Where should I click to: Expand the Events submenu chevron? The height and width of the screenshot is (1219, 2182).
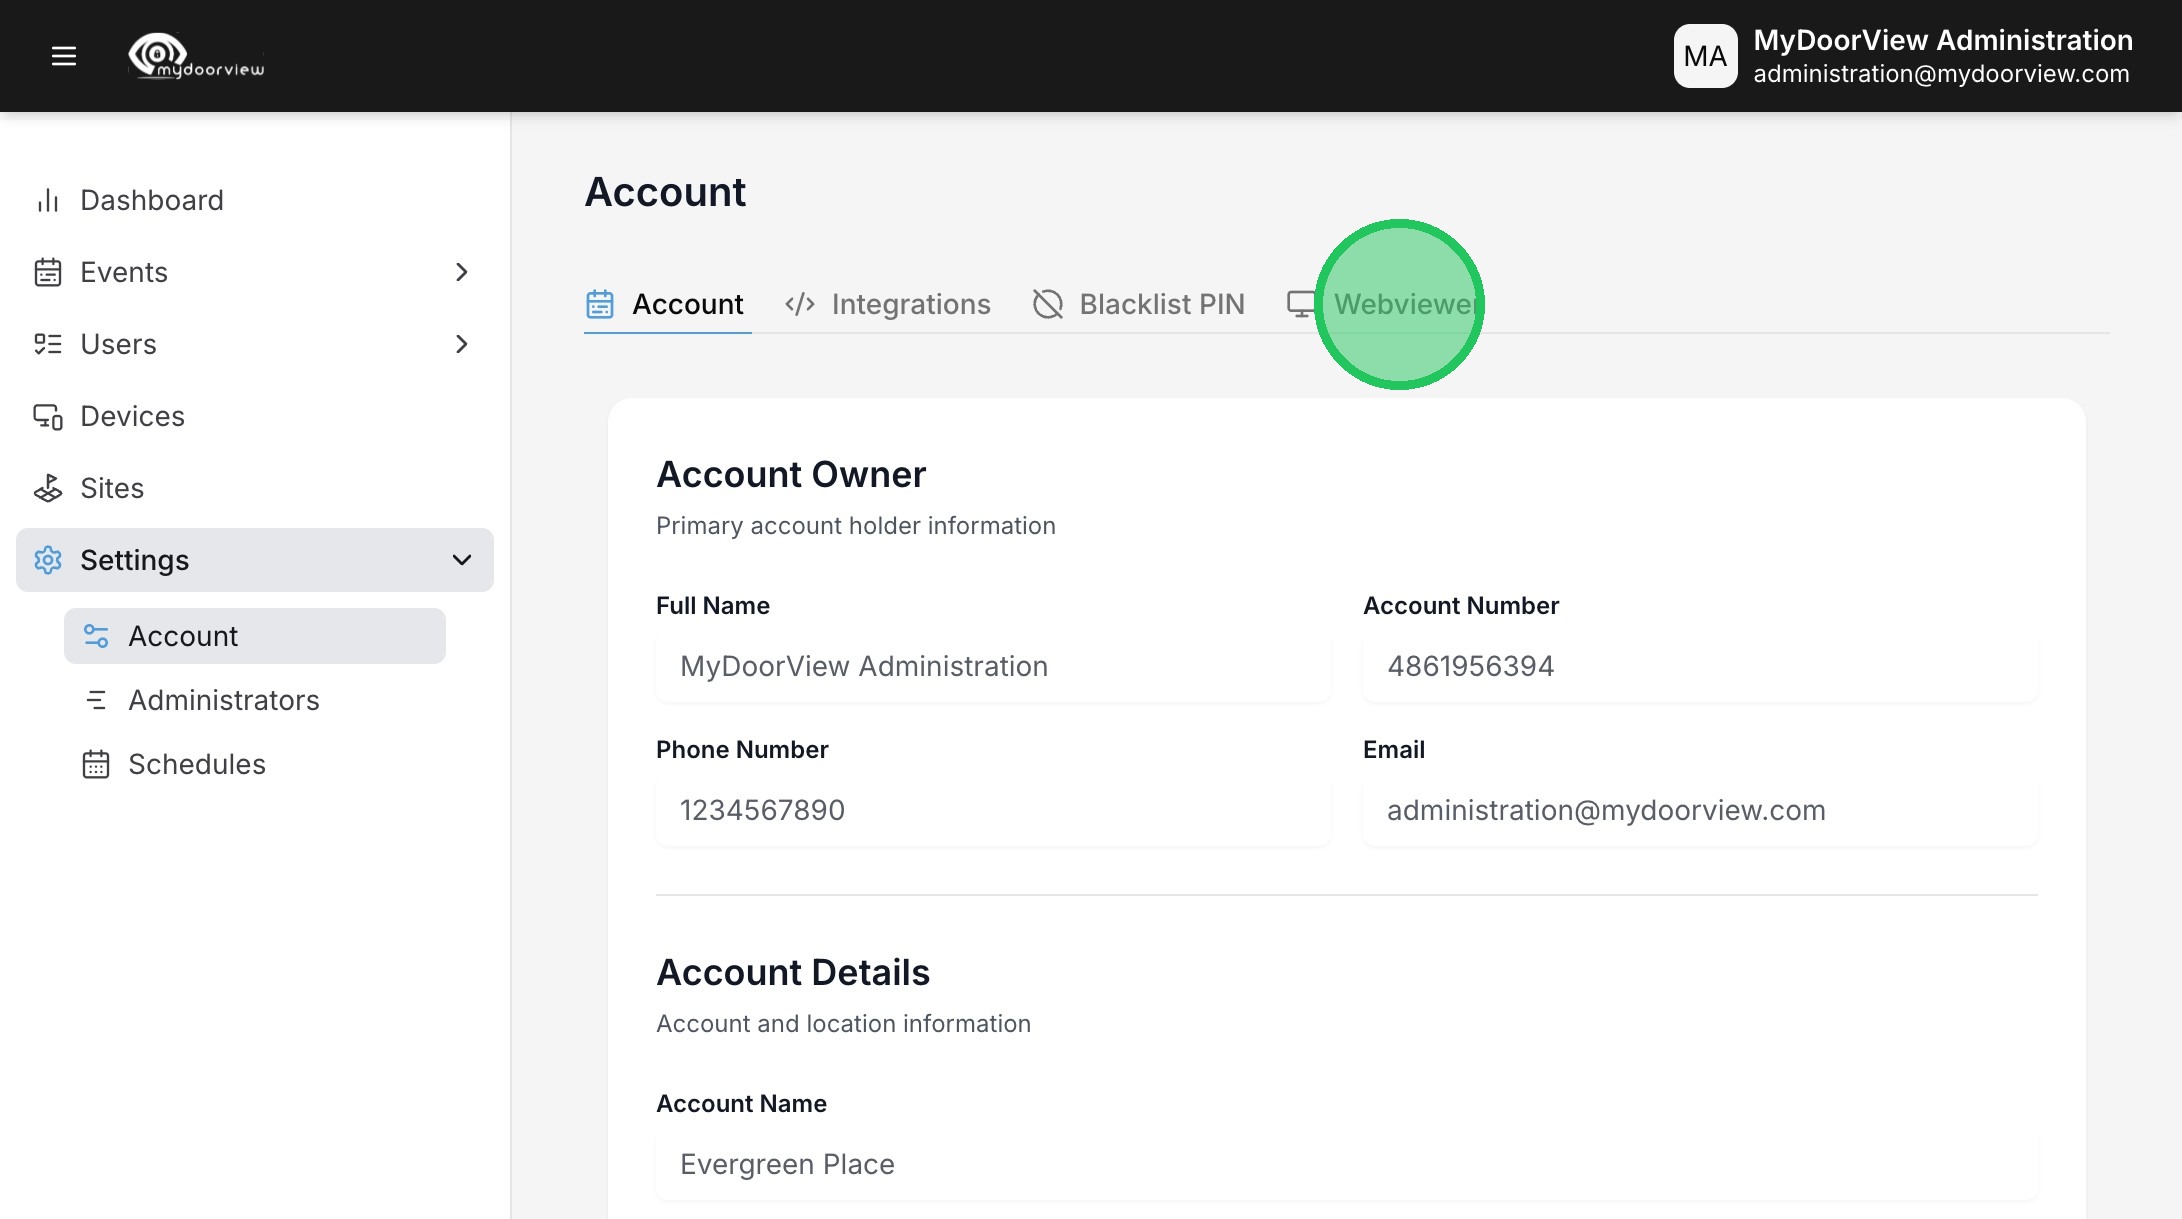click(461, 272)
